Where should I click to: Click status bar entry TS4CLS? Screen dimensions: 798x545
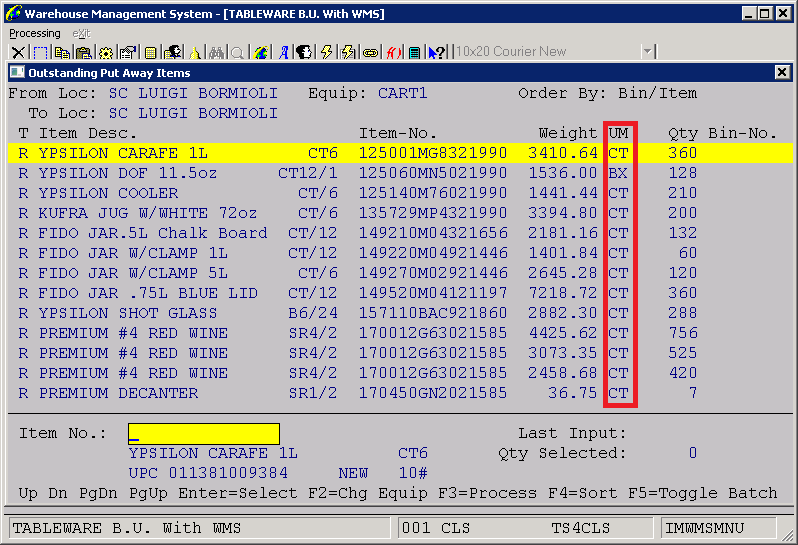581,528
